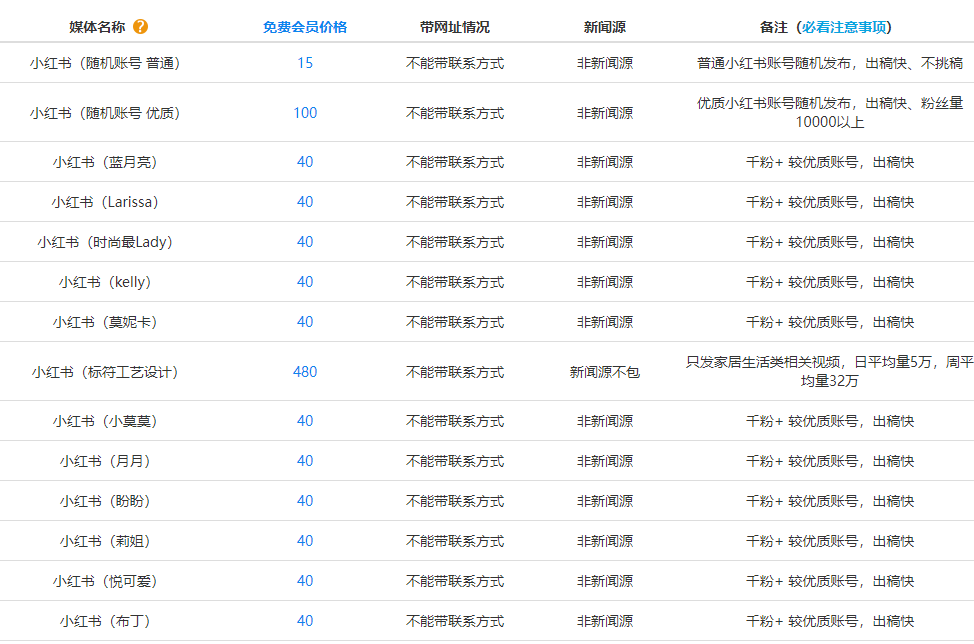Click the orange question mark help icon
Screen dimensions: 974x644
[x=140, y=27]
